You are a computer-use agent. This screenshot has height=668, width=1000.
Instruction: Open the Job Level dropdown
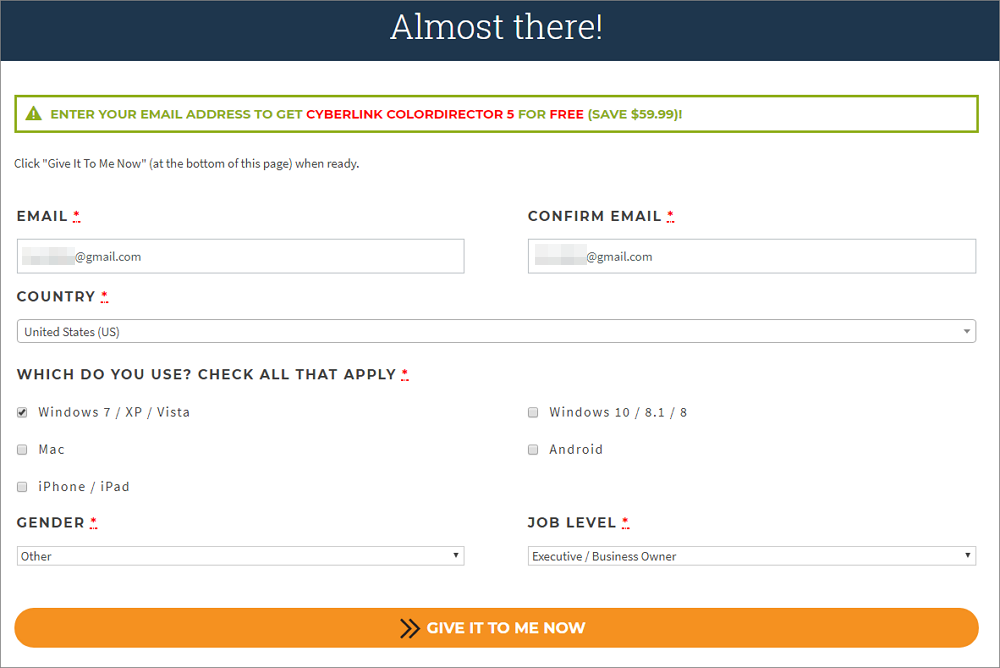click(751, 556)
